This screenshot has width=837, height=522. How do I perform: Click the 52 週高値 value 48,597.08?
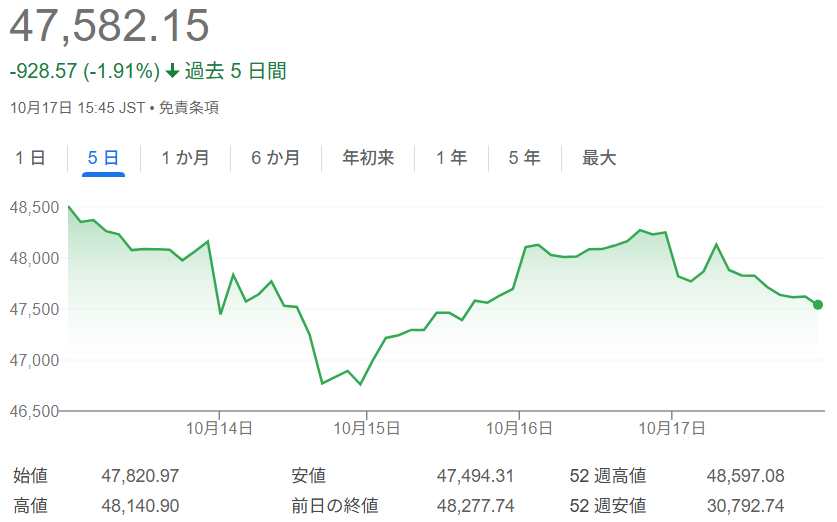745,477
